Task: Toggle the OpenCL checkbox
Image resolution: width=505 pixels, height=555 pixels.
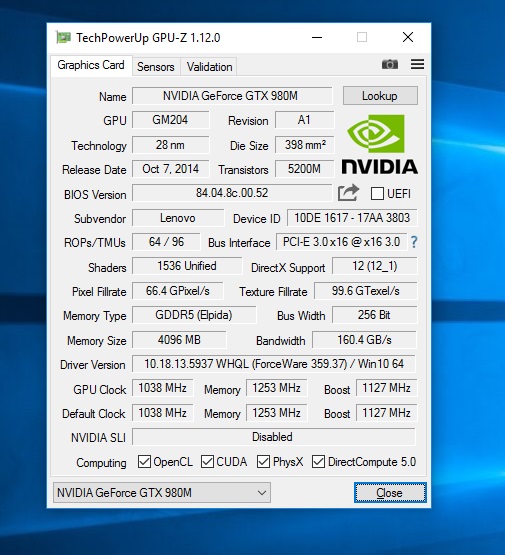Action: click(144, 462)
